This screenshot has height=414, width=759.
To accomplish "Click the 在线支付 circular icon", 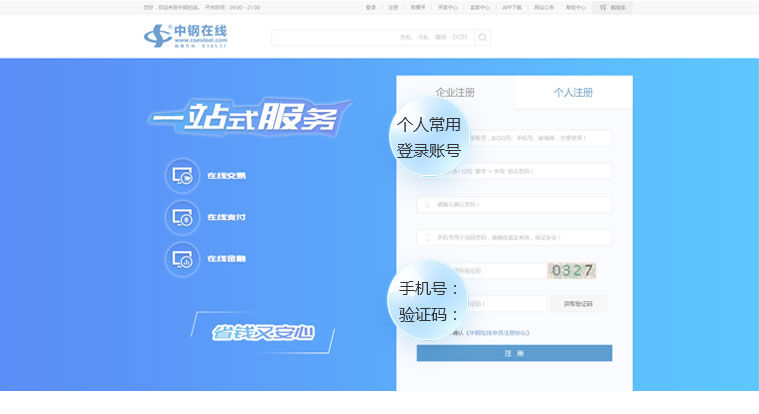I will (x=183, y=217).
